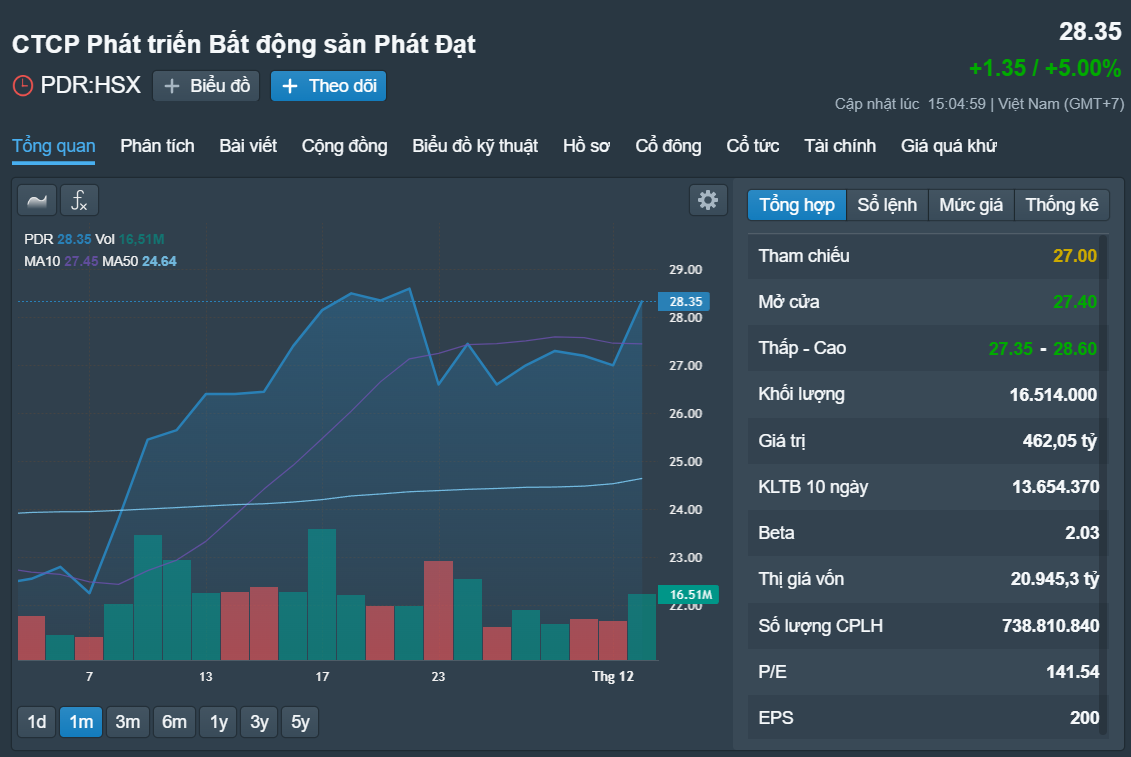Click the area chart type icon
The height and width of the screenshot is (757, 1131).
click(x=37, y=201)
